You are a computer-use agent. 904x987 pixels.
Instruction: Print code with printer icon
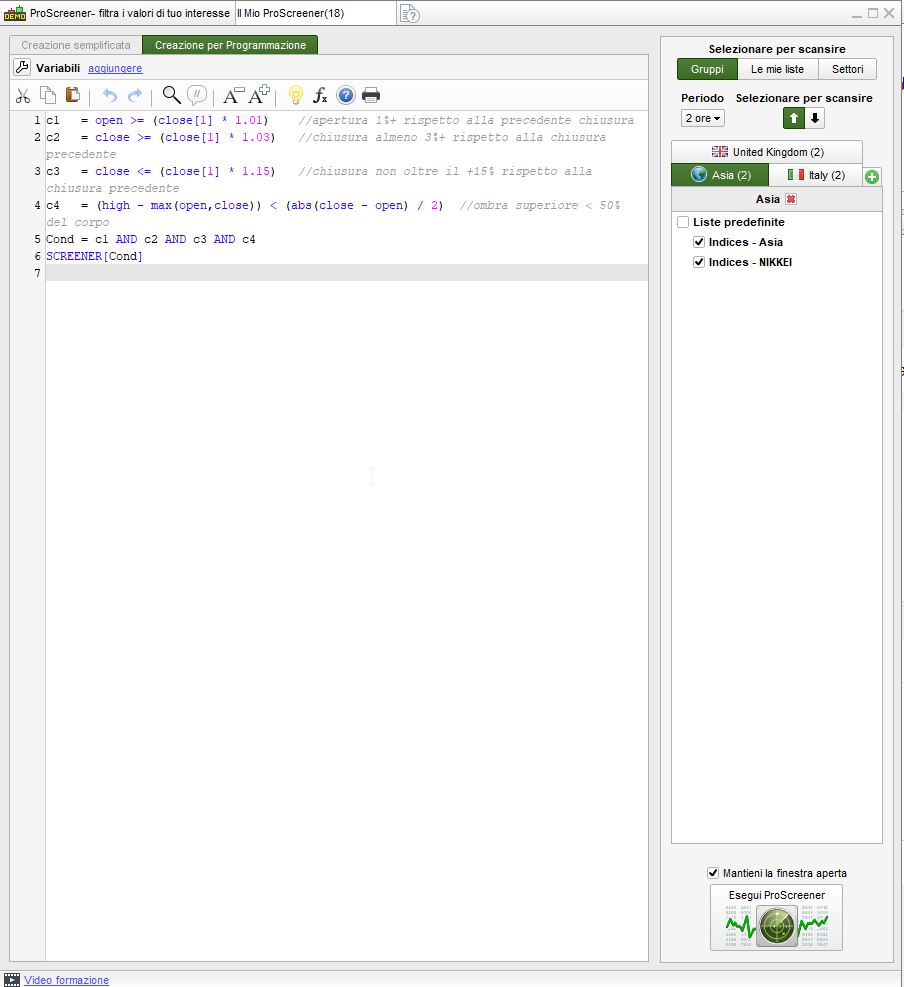[371, 95]
